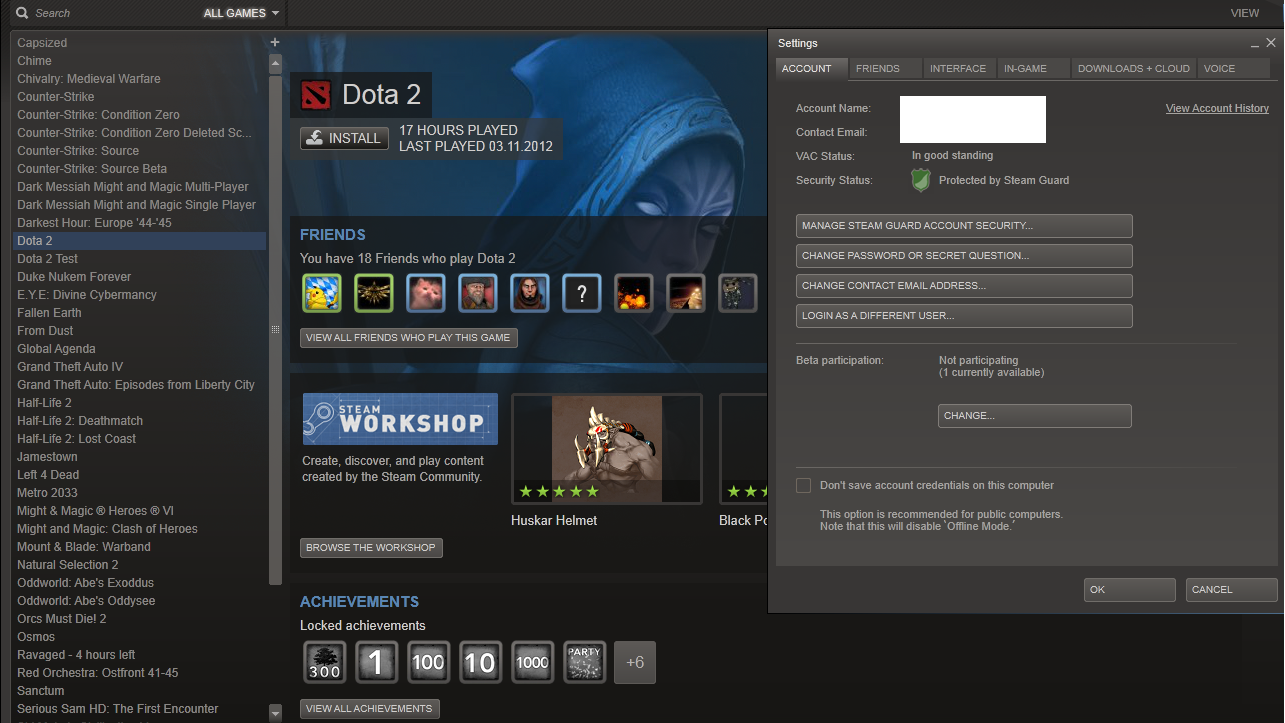The width and height of the screenshot is (1285, 723).
Task: Select Left 4 Dead in games list
Action: click(x=139, y=475)
